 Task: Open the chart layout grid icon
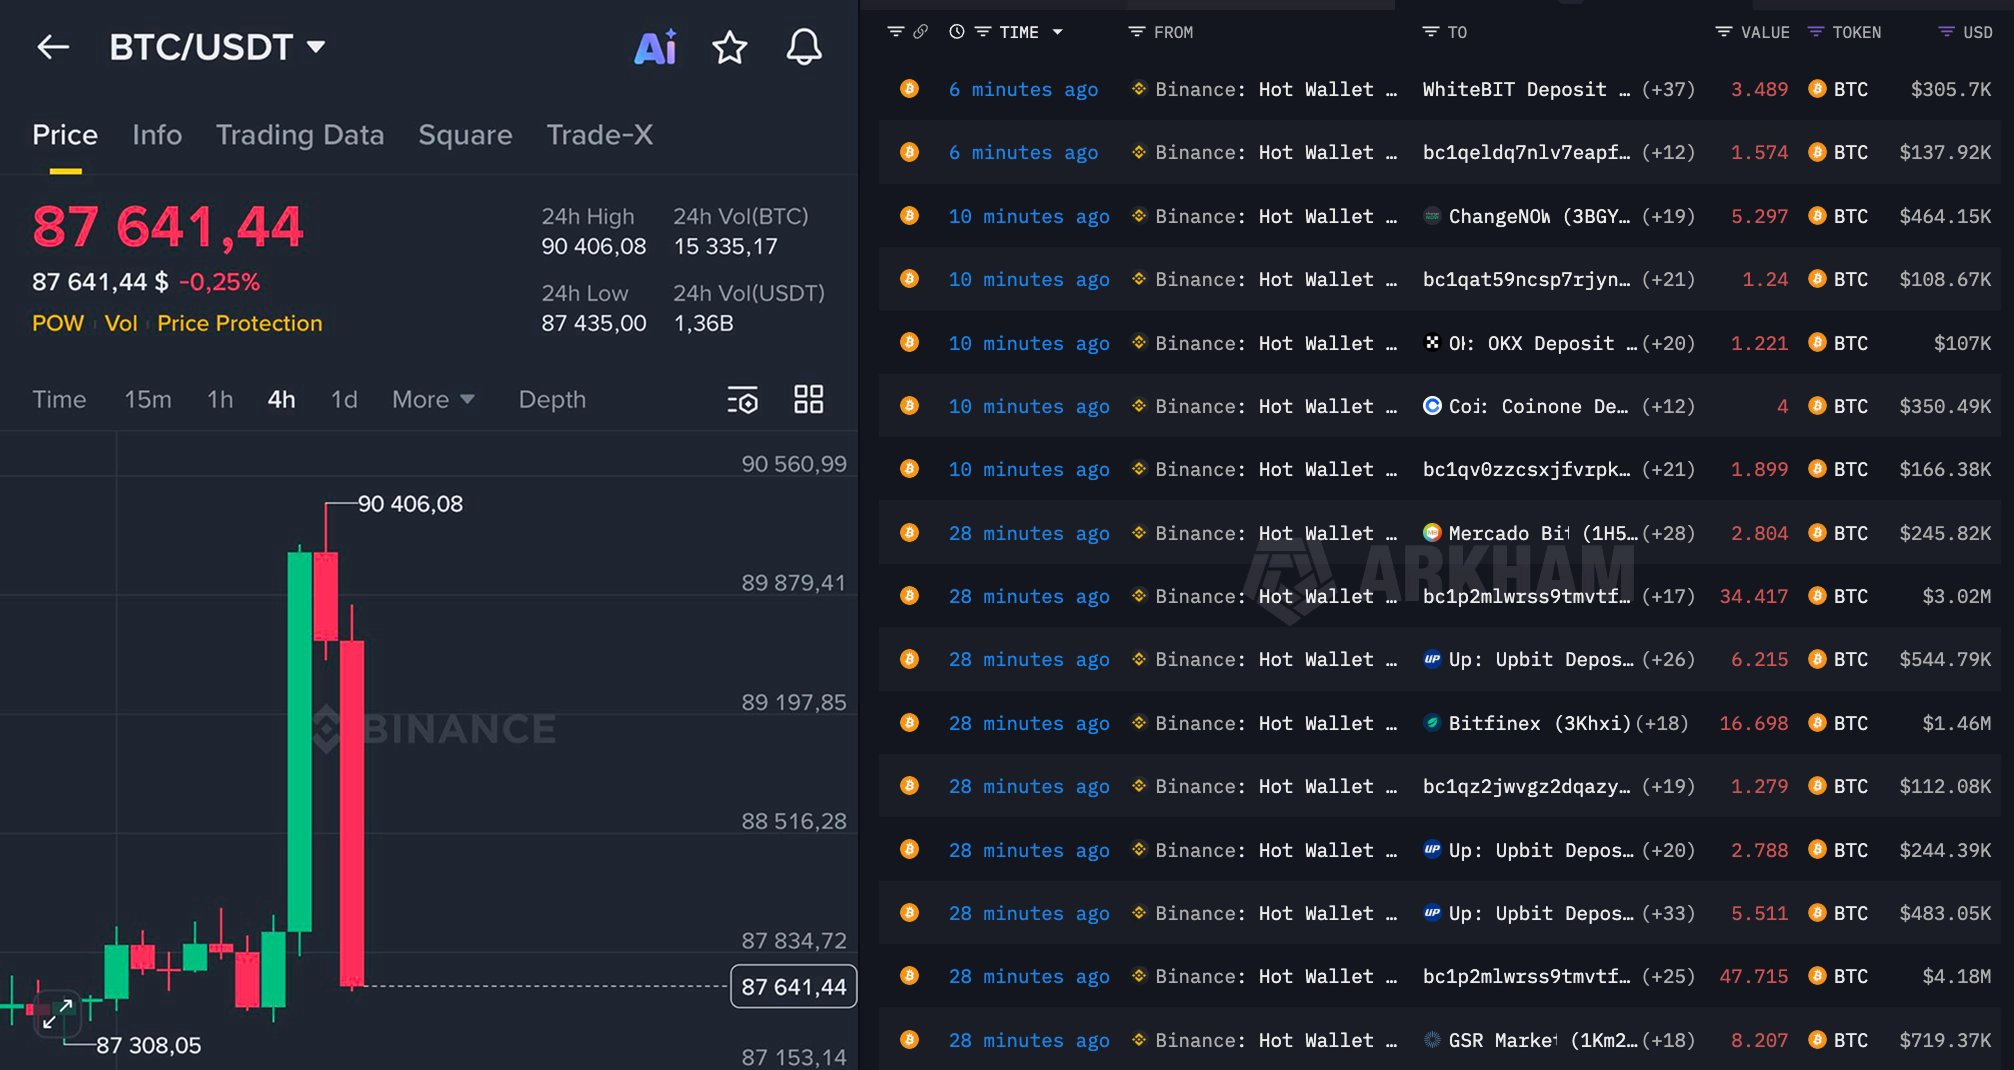point(808,400)
